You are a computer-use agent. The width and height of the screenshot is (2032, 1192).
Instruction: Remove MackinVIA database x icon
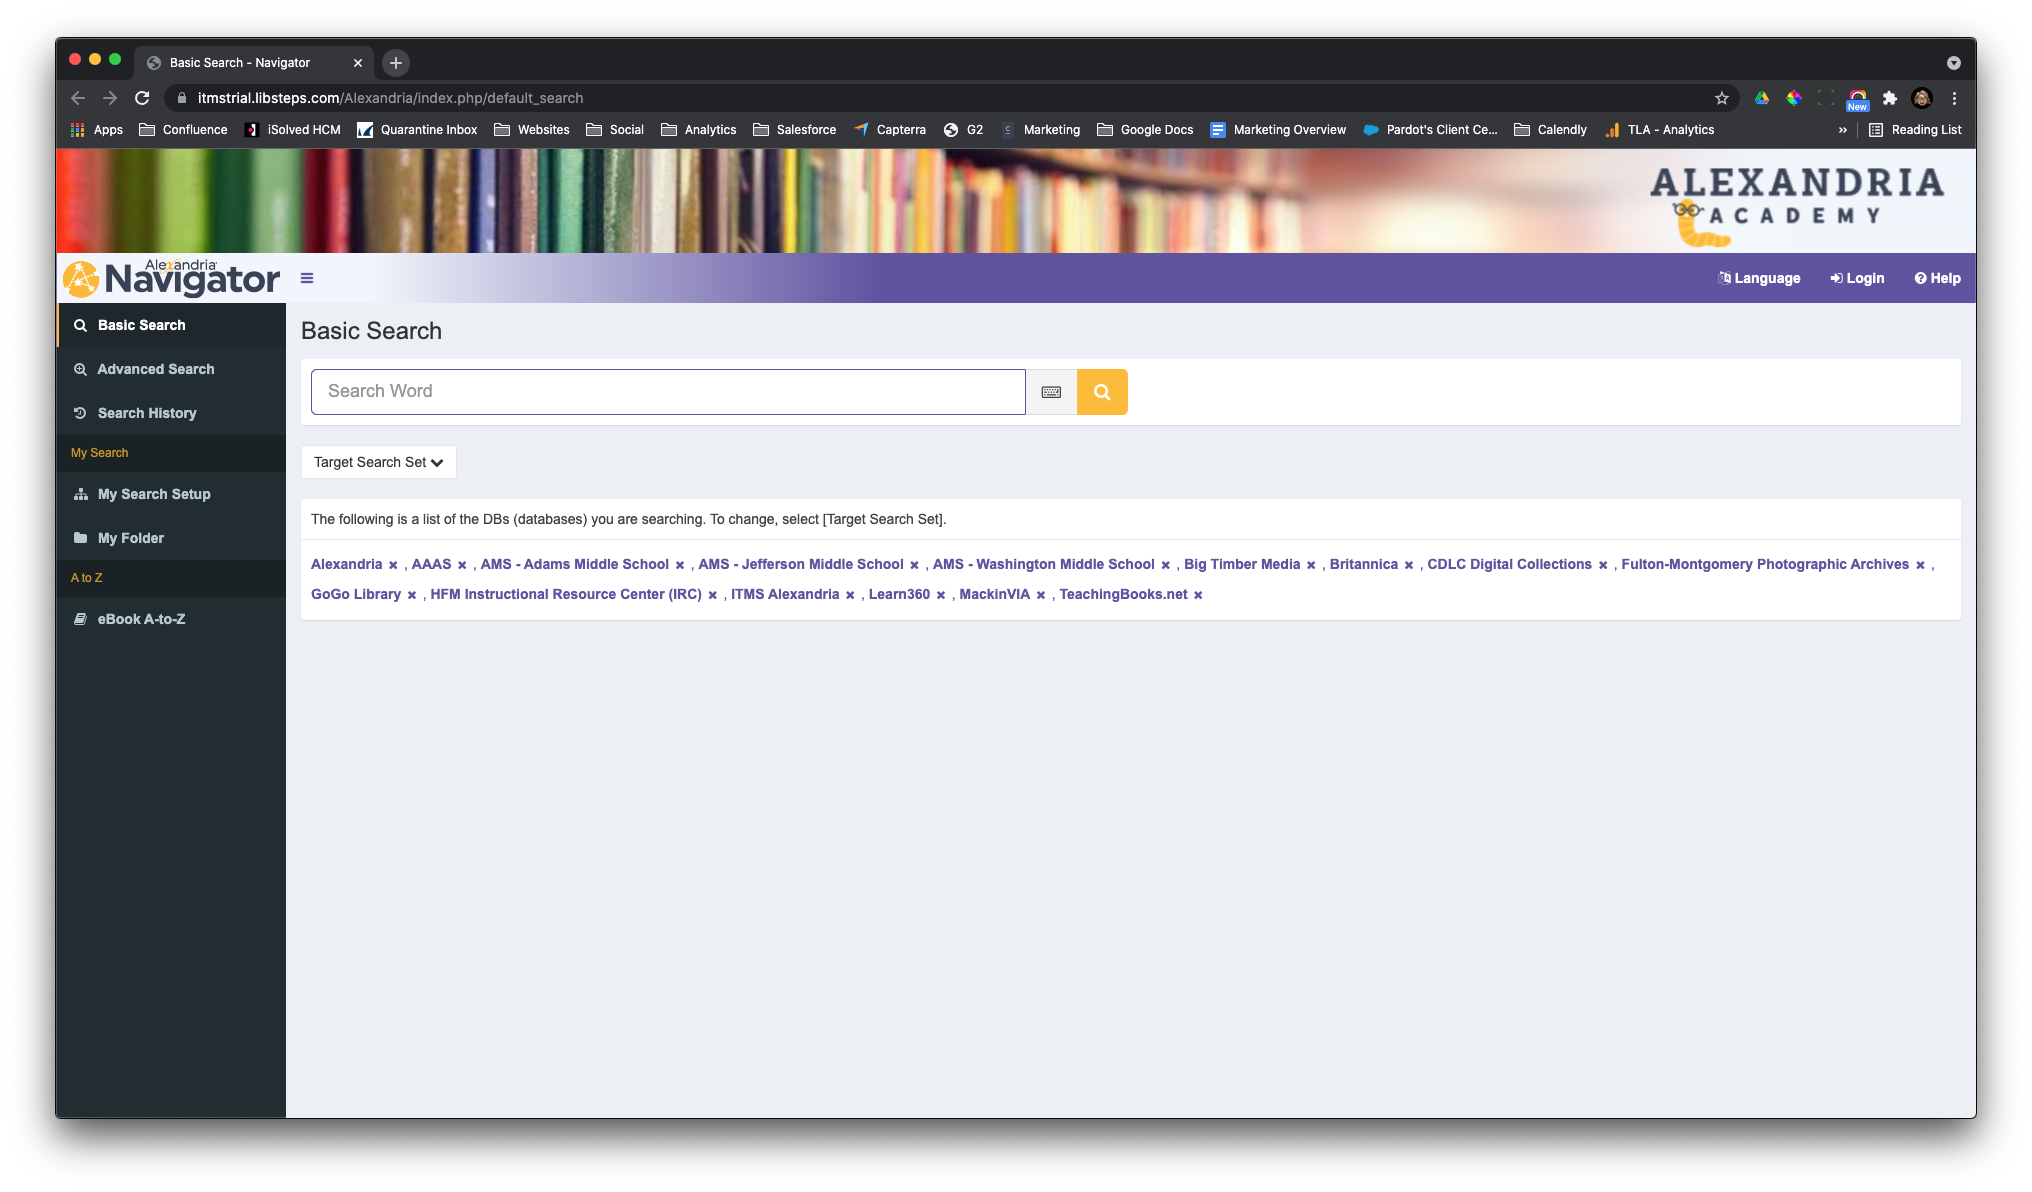[1041, 595]
